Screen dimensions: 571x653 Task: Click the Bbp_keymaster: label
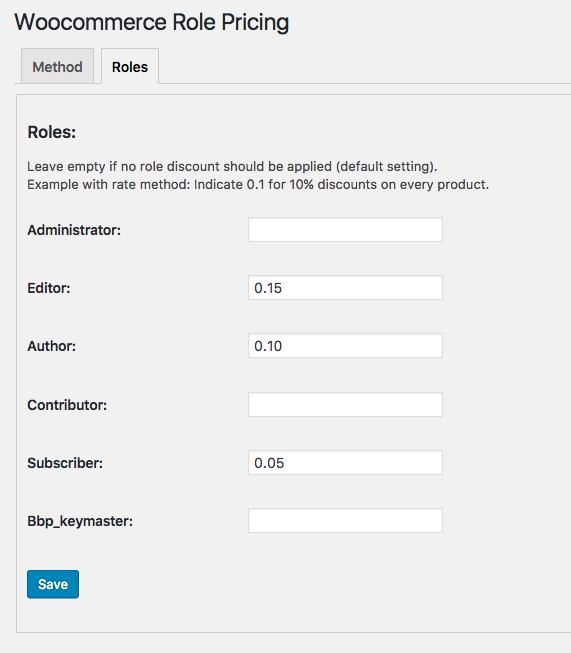click(80, 521)
